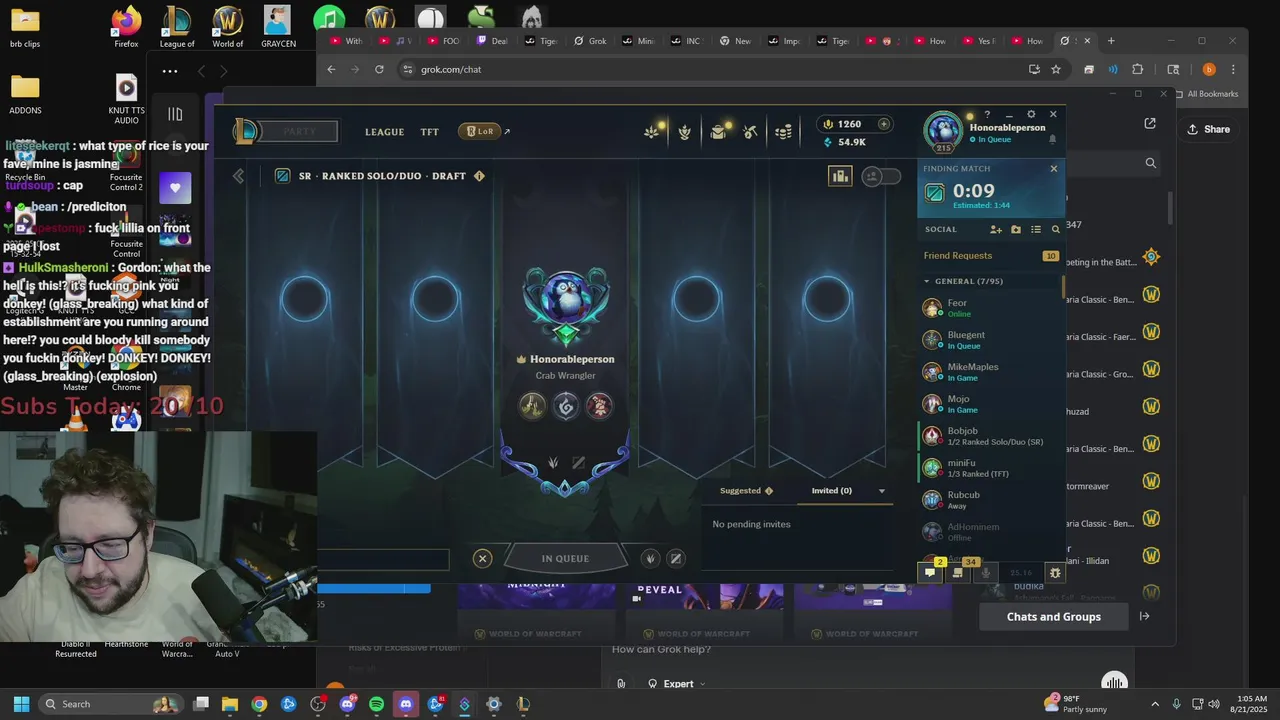Open Friend Requests
The width and height of the screenshot is (1280, 720).
[x=990, y=256]
